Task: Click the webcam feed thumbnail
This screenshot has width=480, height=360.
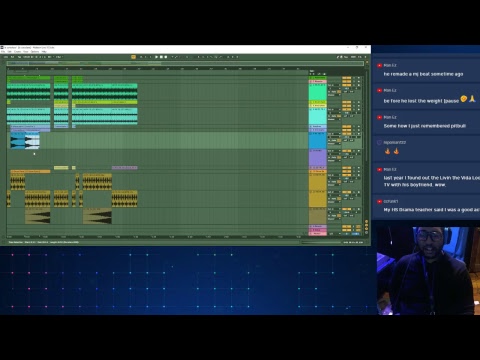Action: (428, 271)
